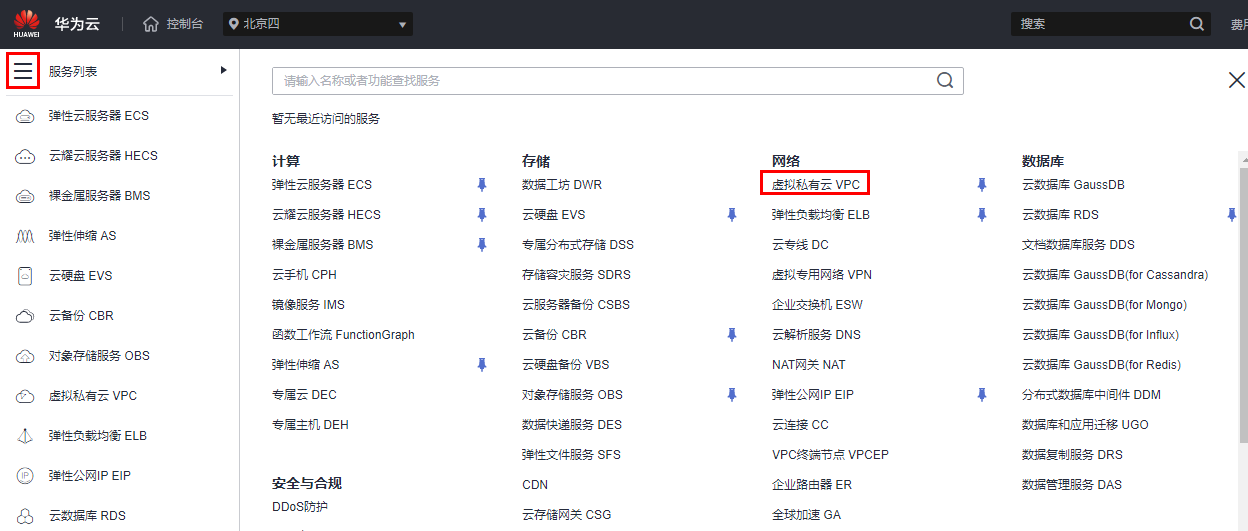Open 云服务器备份 CSBS

pyautogui.click(x=576, y=305)
